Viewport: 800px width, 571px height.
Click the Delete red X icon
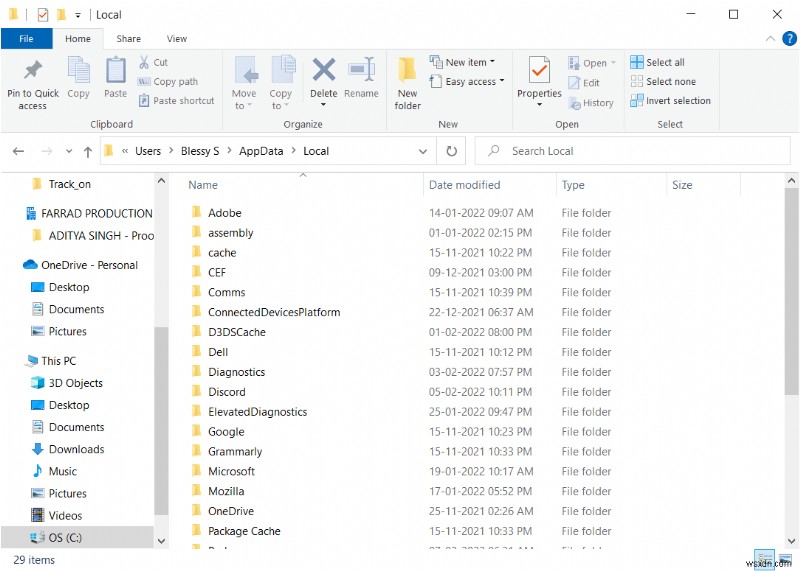[x=323, y=69]
